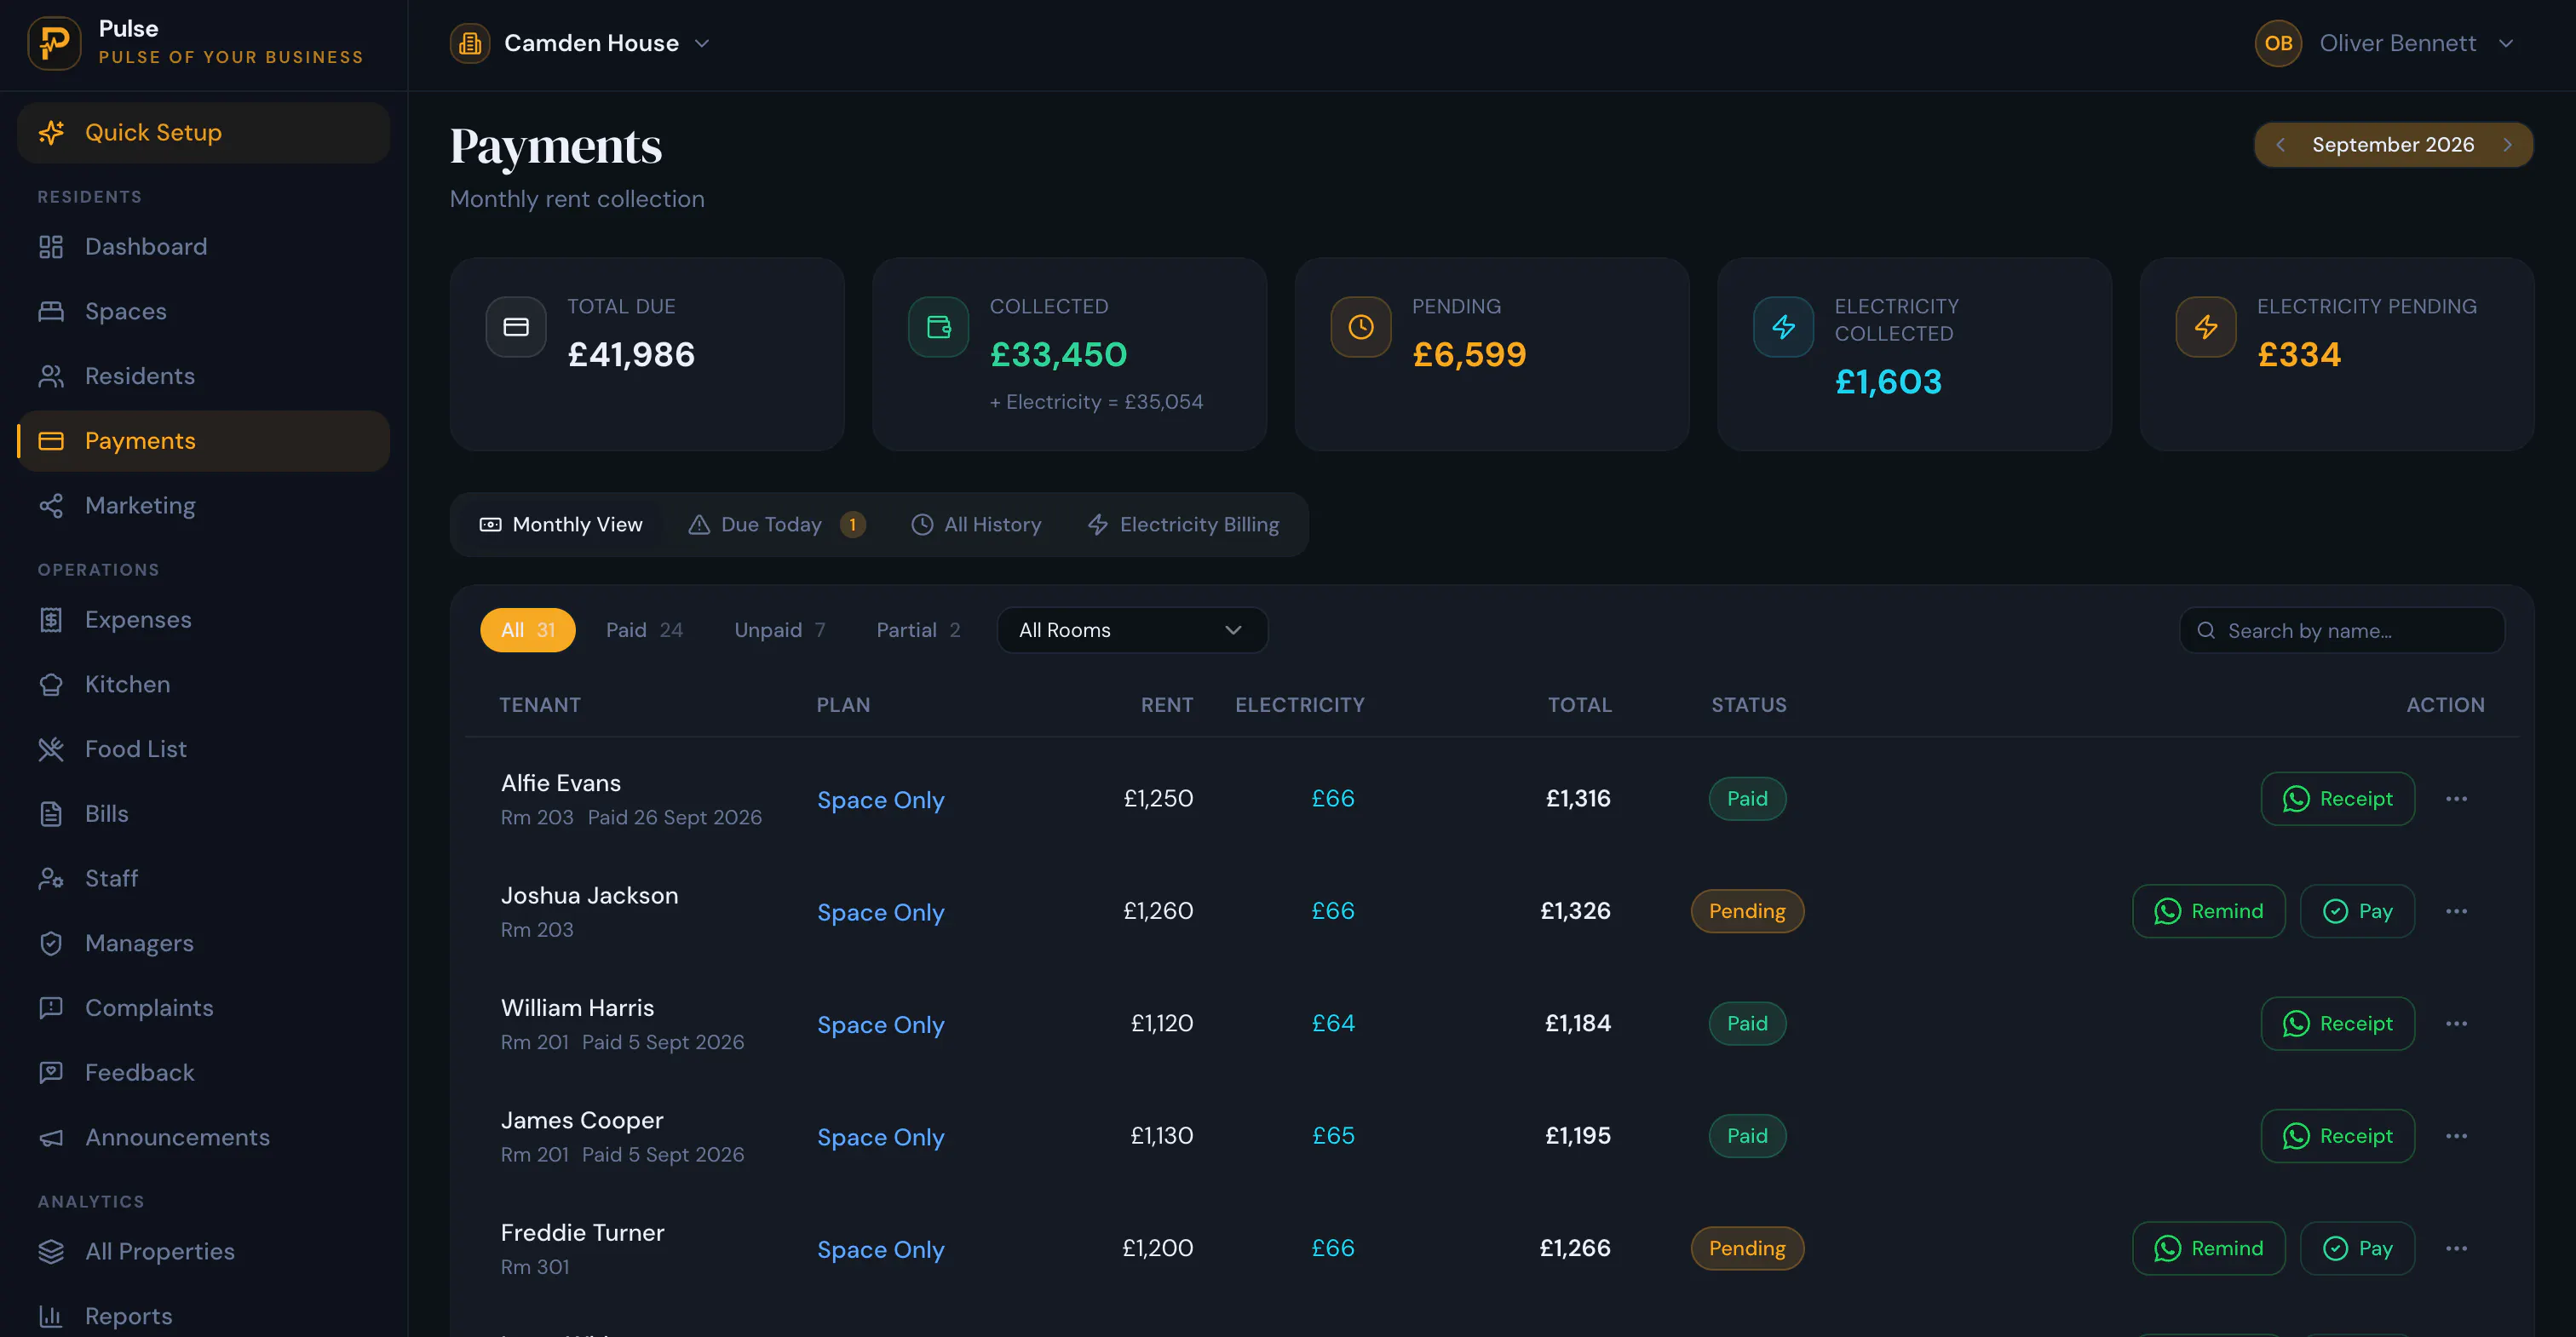Open Dashboard from the sidebar
Viewport: 2576px width, 1337px height.
coord(203,247)
